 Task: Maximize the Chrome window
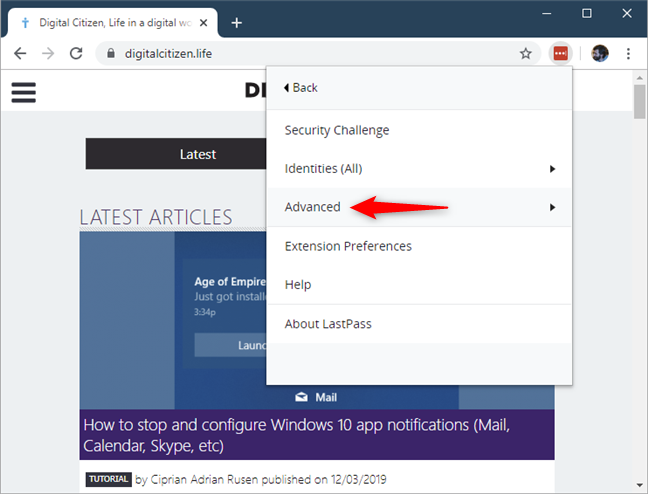587,13
